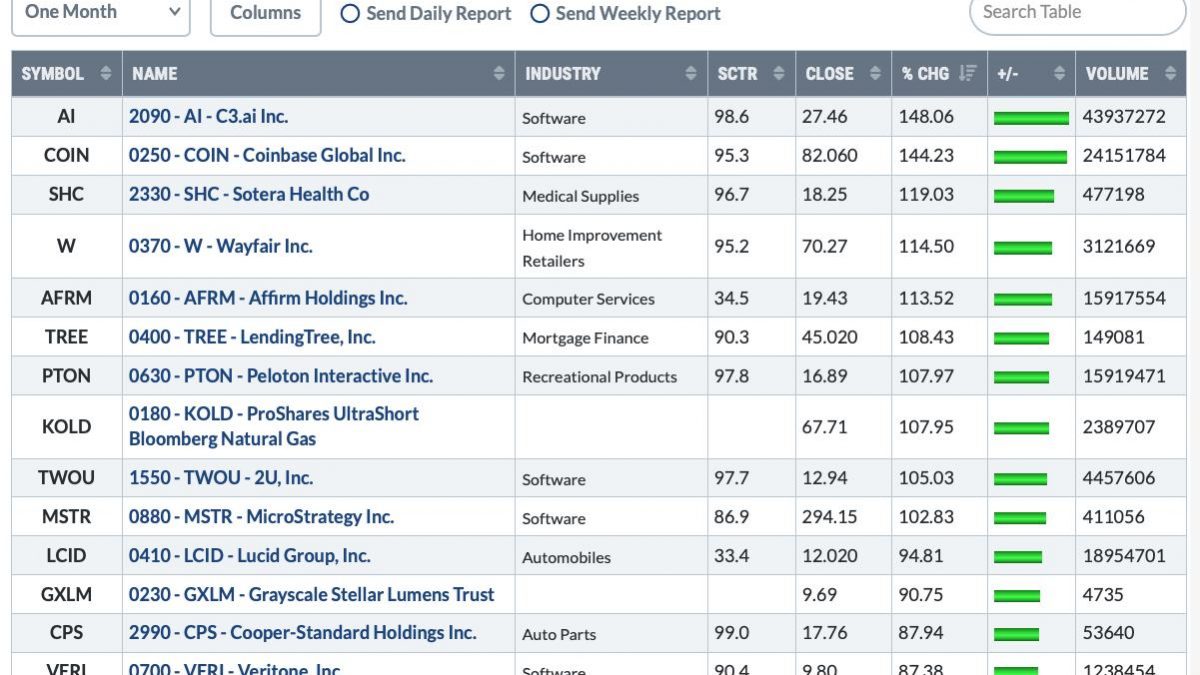
Task: Click the SCTR value 98.6
Action: click(x=731, y=116)
